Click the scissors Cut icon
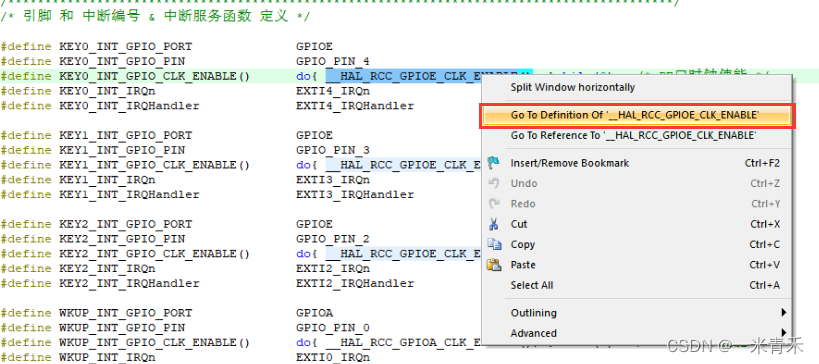 [494, 224]
